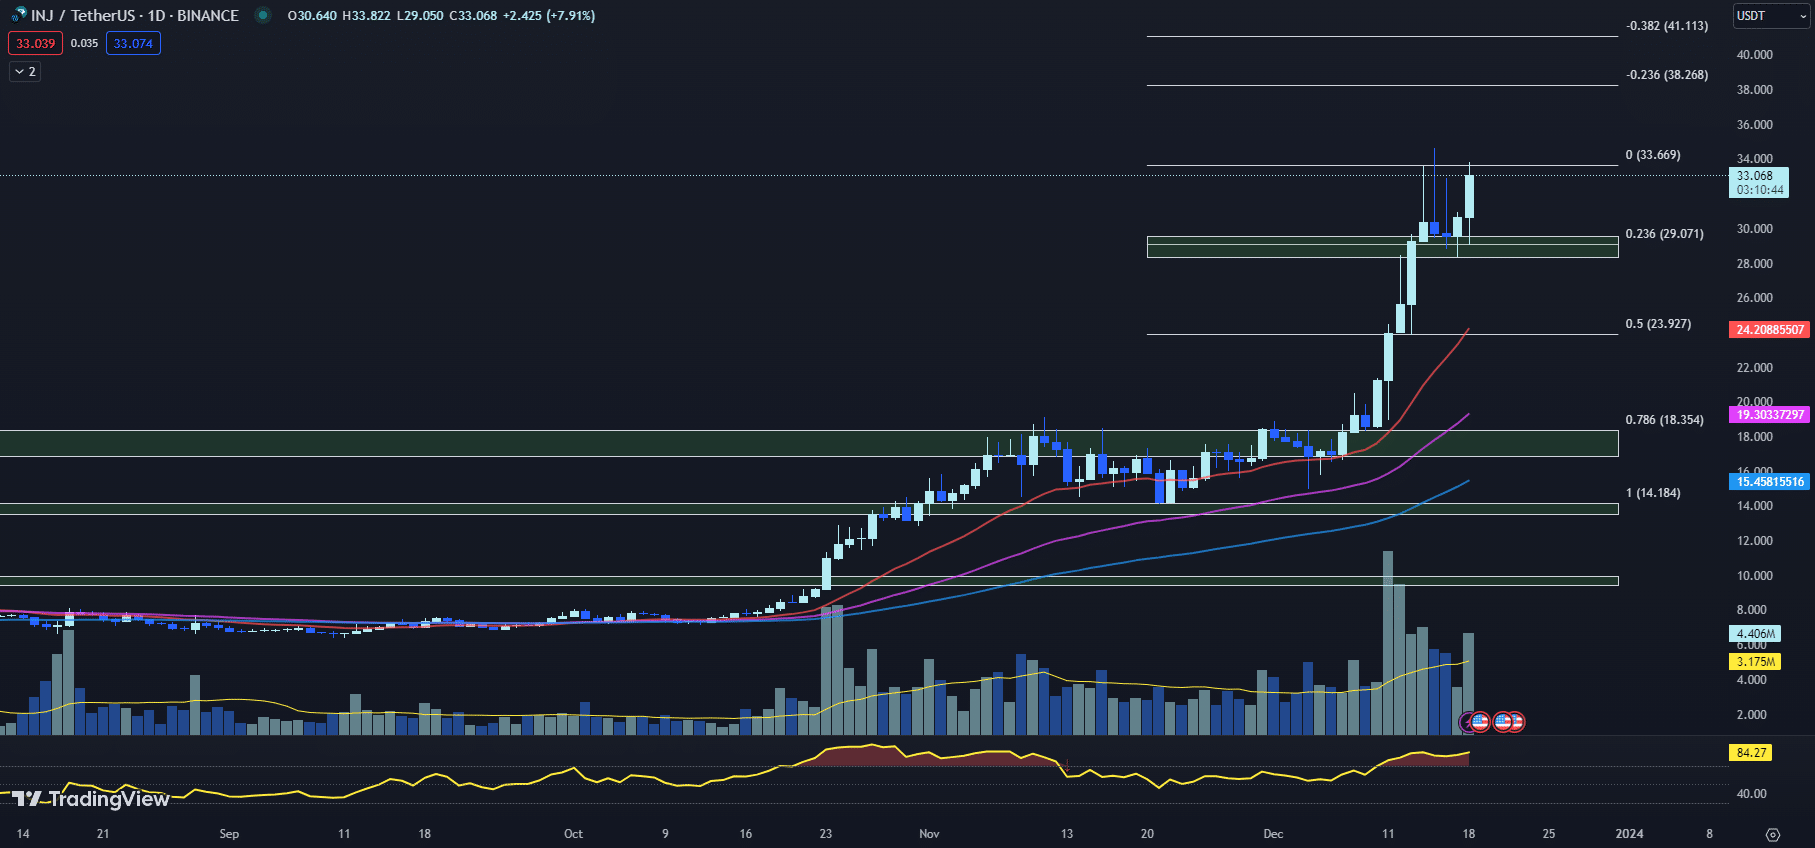The image size is (1815, 848).
Task: Click the purple lightning event marker
Action: coord(1468,721)
